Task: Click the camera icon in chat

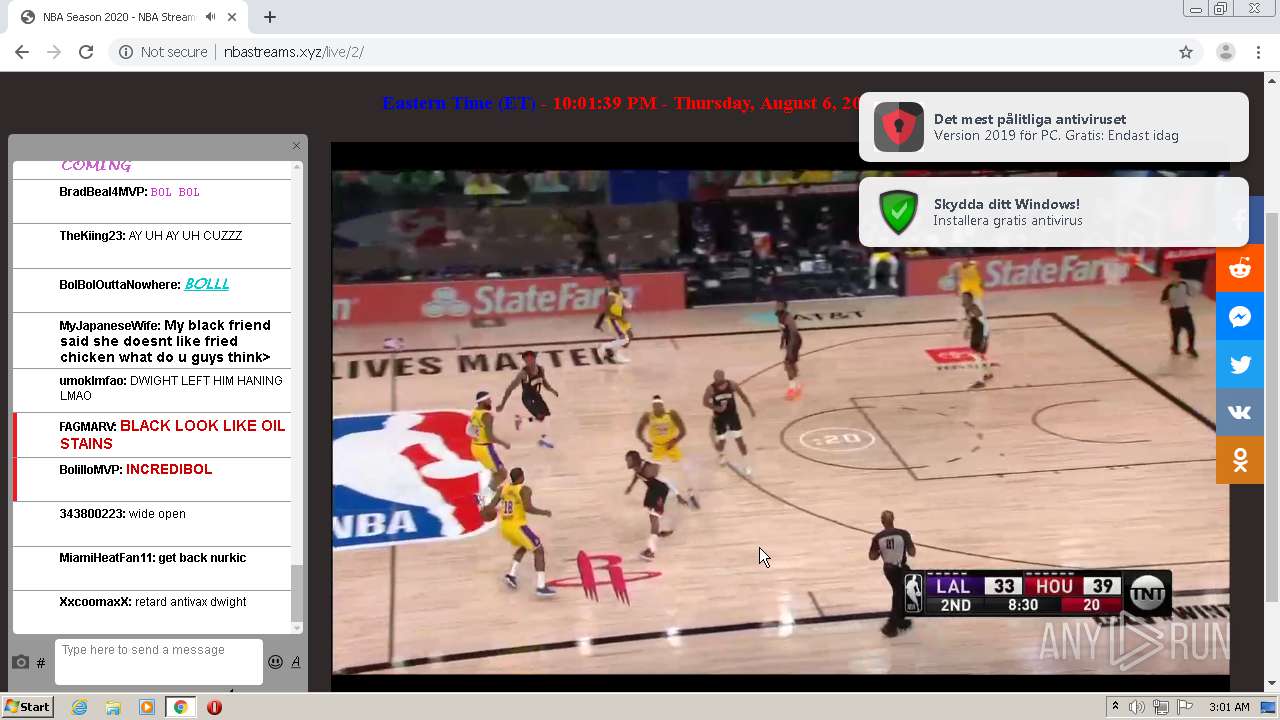Action: coord(20,662)
